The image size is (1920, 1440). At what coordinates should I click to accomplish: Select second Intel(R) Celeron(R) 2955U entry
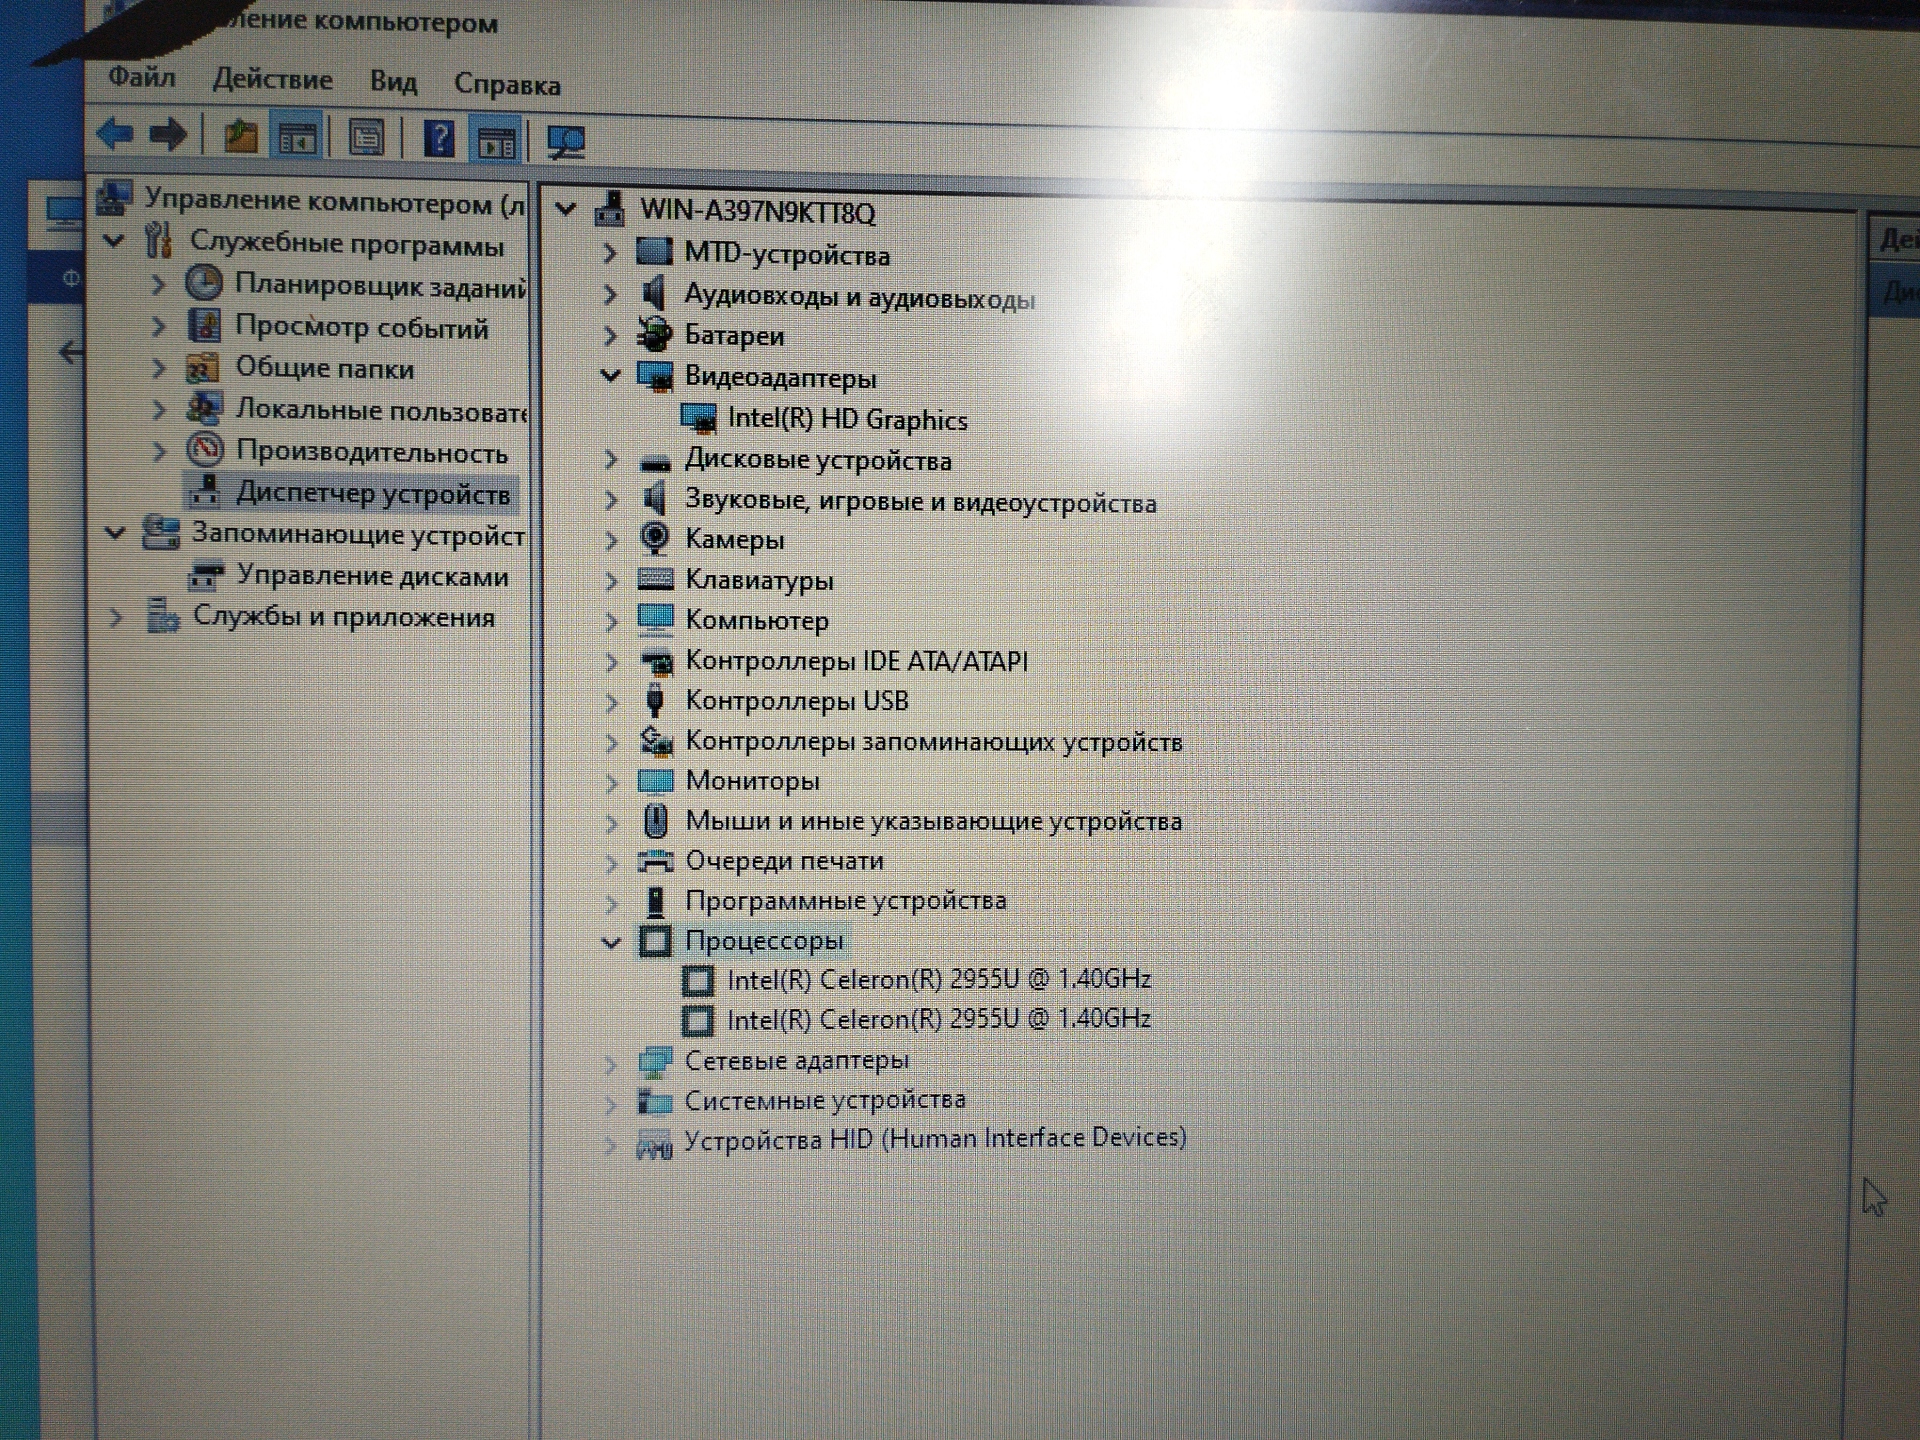tap(939, 1019)
